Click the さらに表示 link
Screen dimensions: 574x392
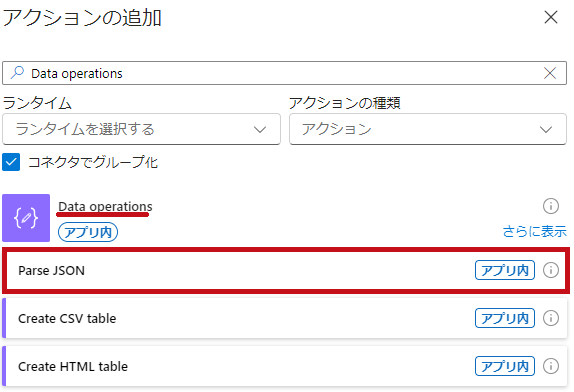pos(534,231)
